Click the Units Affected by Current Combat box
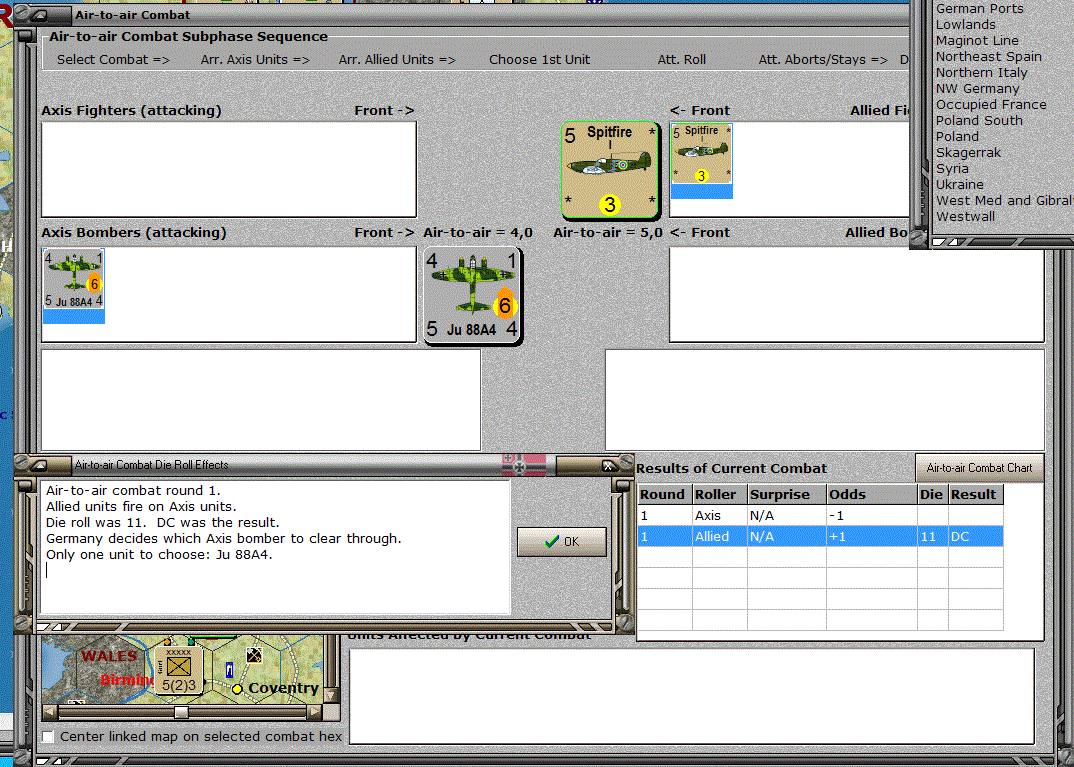Image resolution: width=1074 pixels, height=767 pixels. click(692, 696)
